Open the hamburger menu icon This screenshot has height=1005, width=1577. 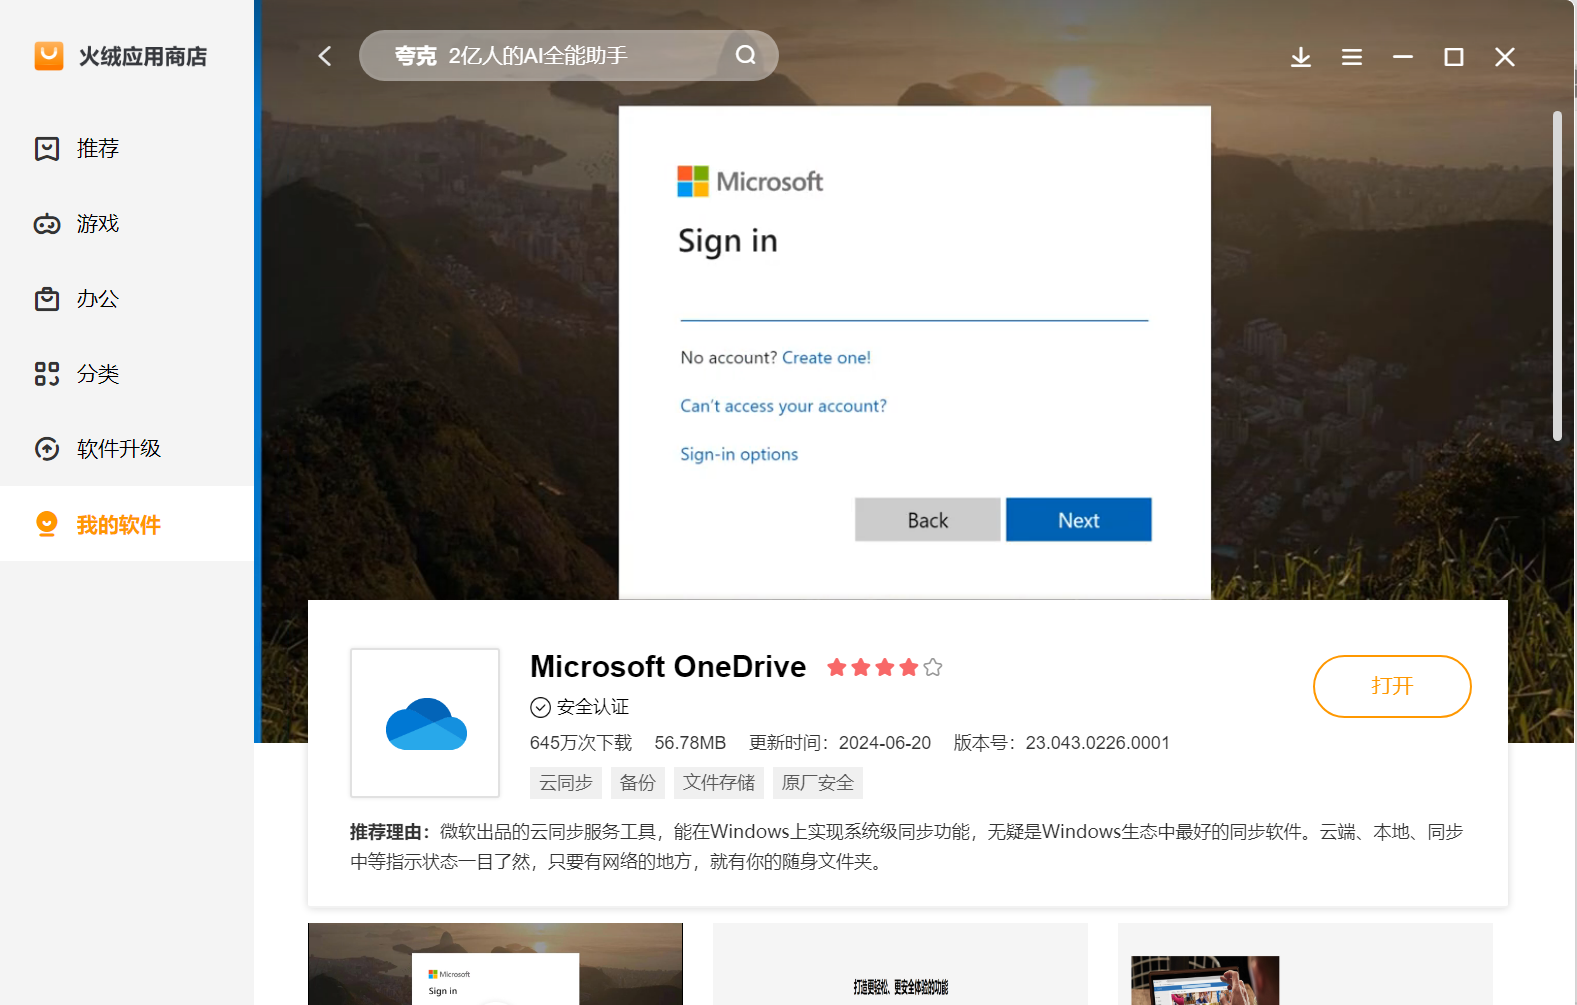(1352, 57)
